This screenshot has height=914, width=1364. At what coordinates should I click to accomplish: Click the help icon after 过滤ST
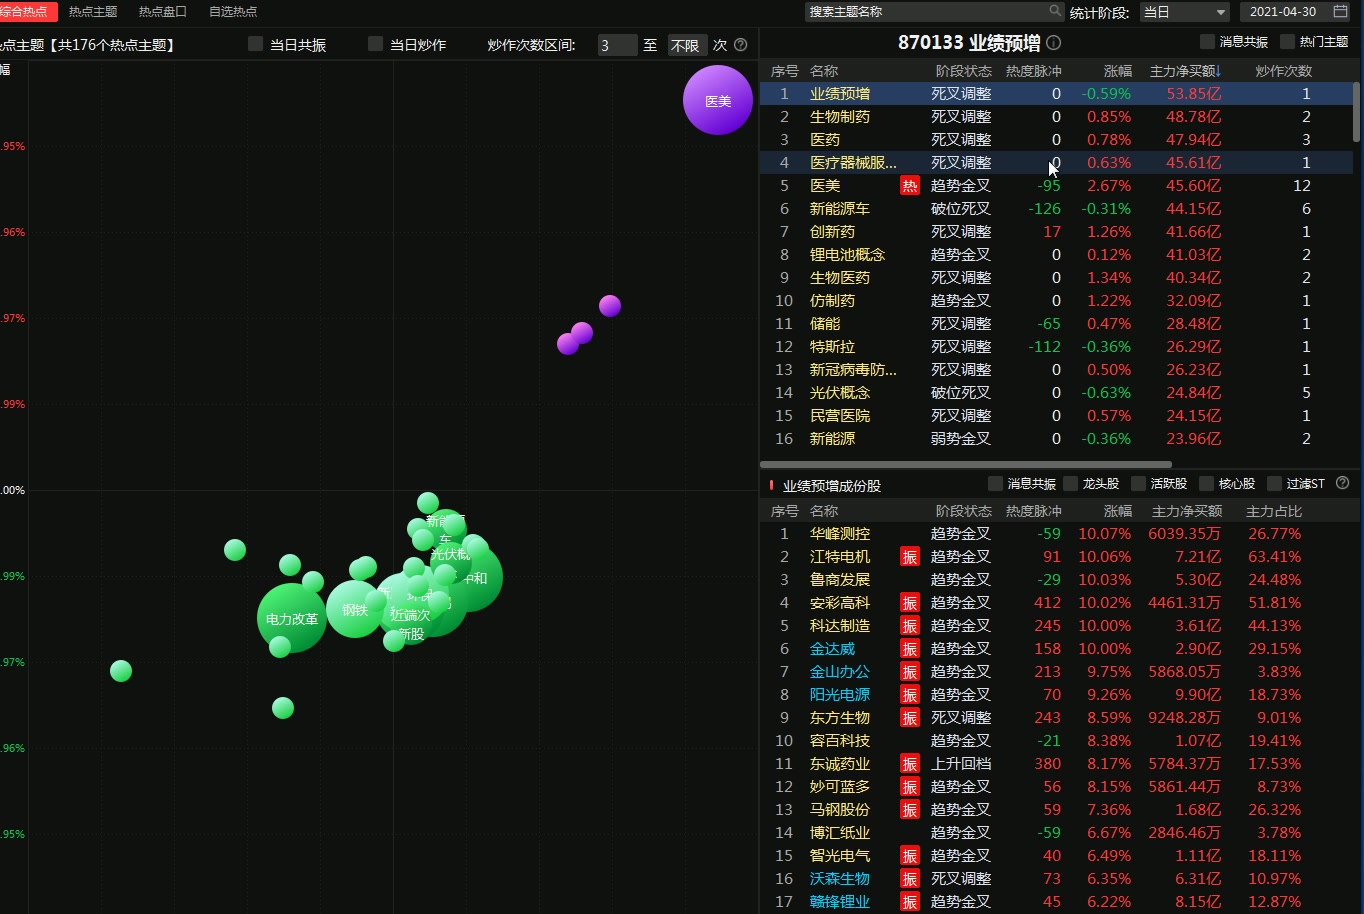(x=1343, y=483)
